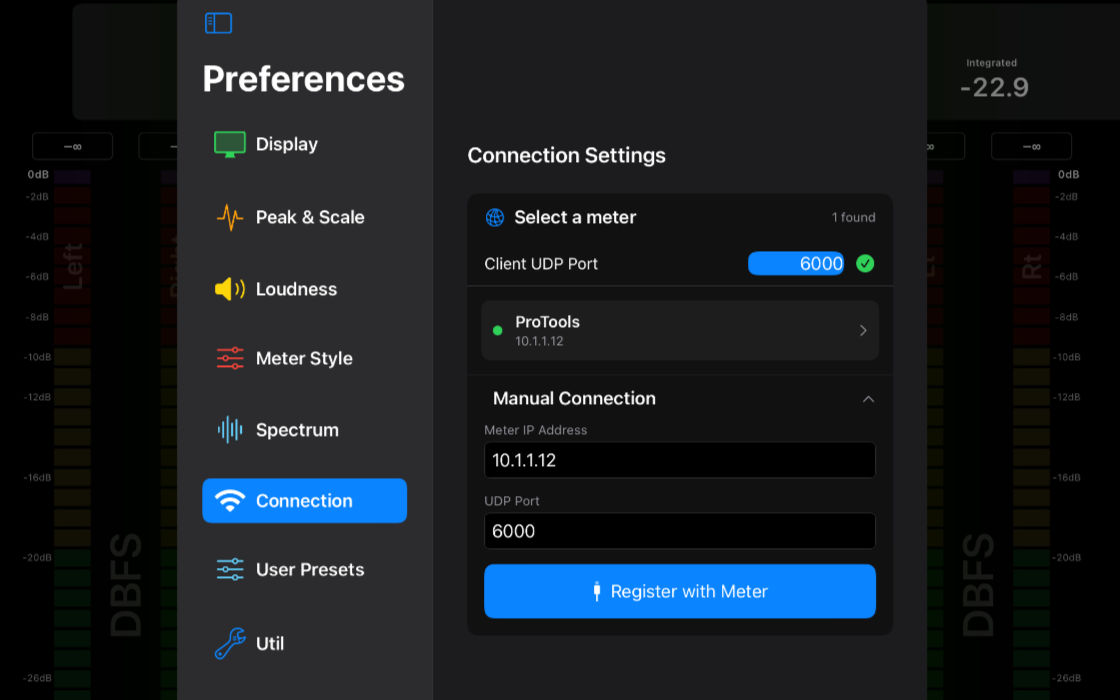
Task: Click inside the Meter IP Address field
Action: pyautogui.click(x=680, y=460)
